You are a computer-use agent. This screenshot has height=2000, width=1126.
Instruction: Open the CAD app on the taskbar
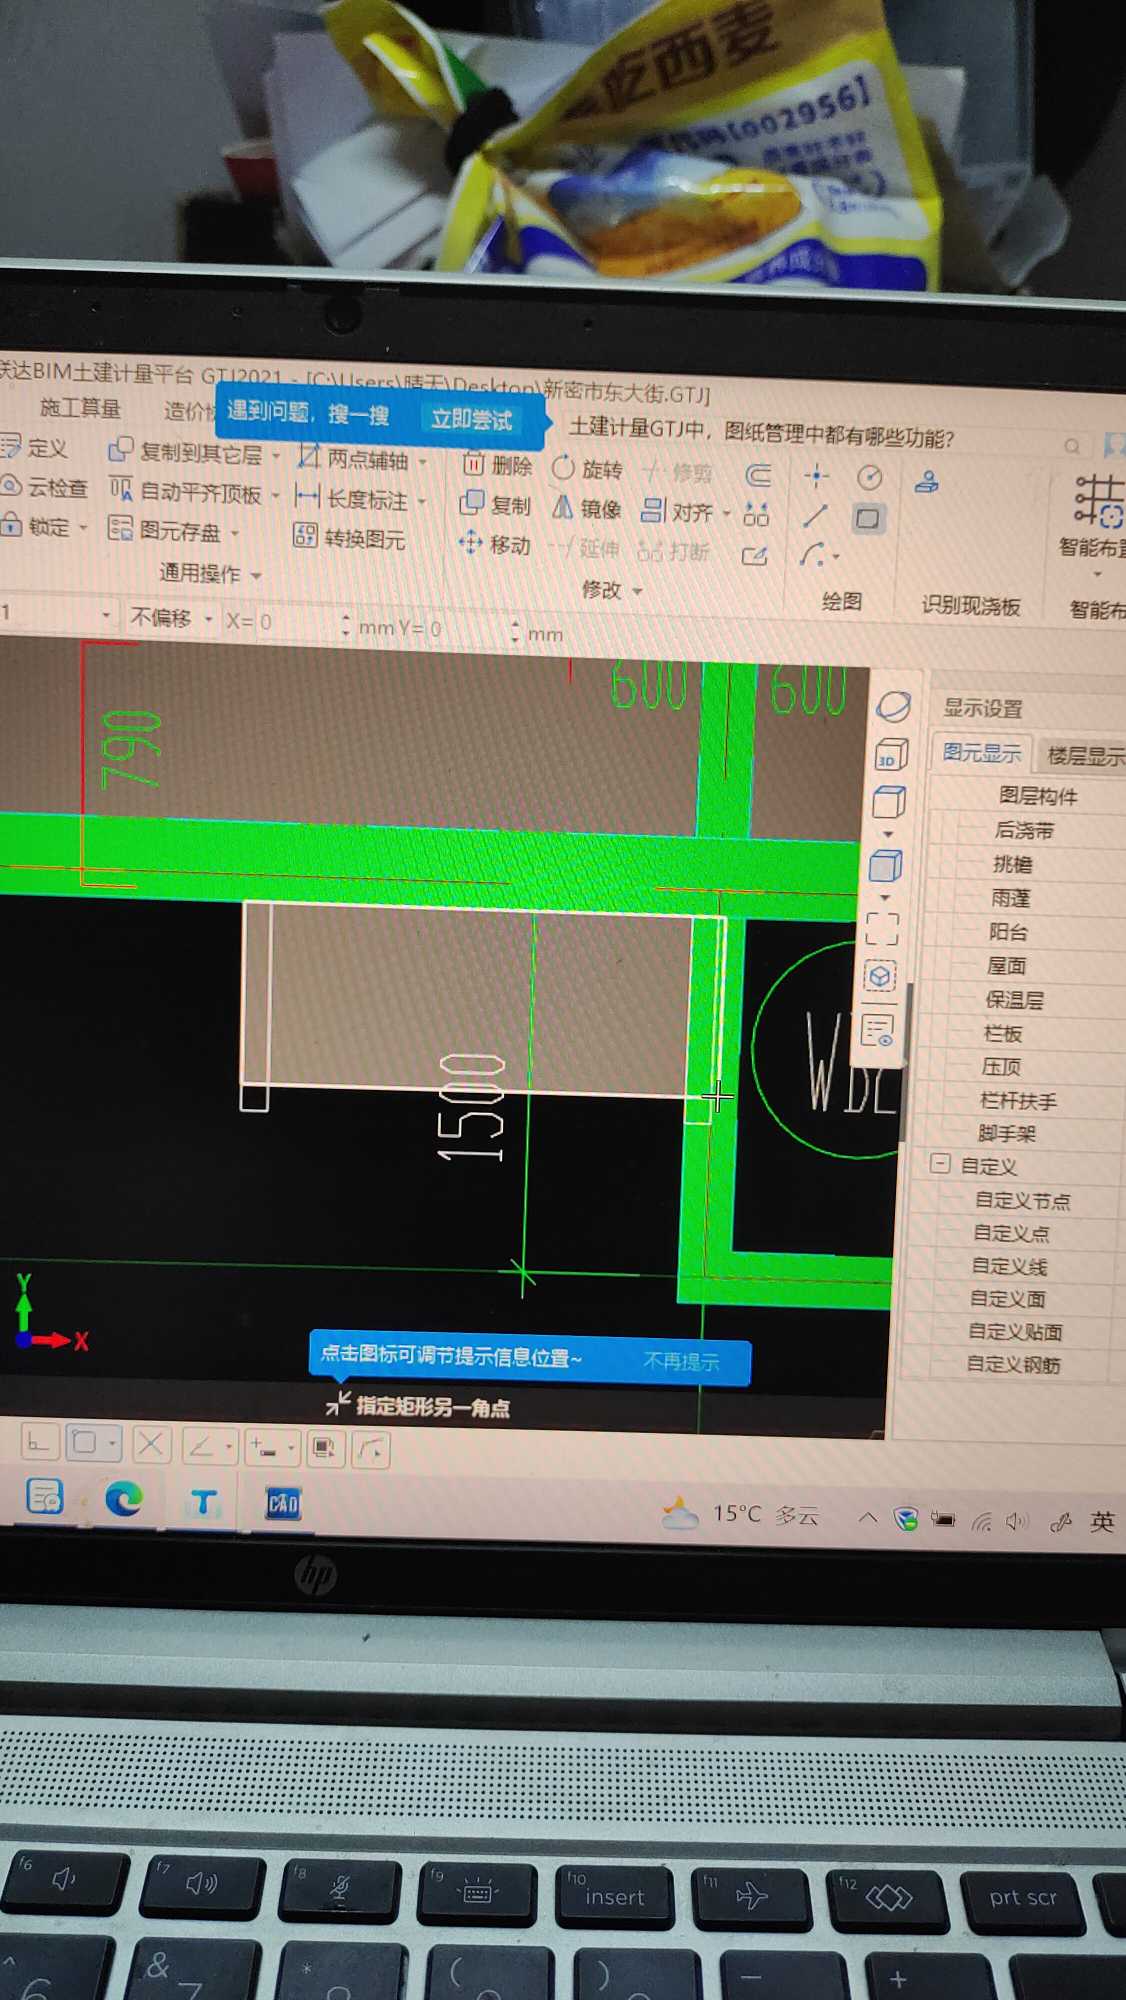coord(283,1503)
